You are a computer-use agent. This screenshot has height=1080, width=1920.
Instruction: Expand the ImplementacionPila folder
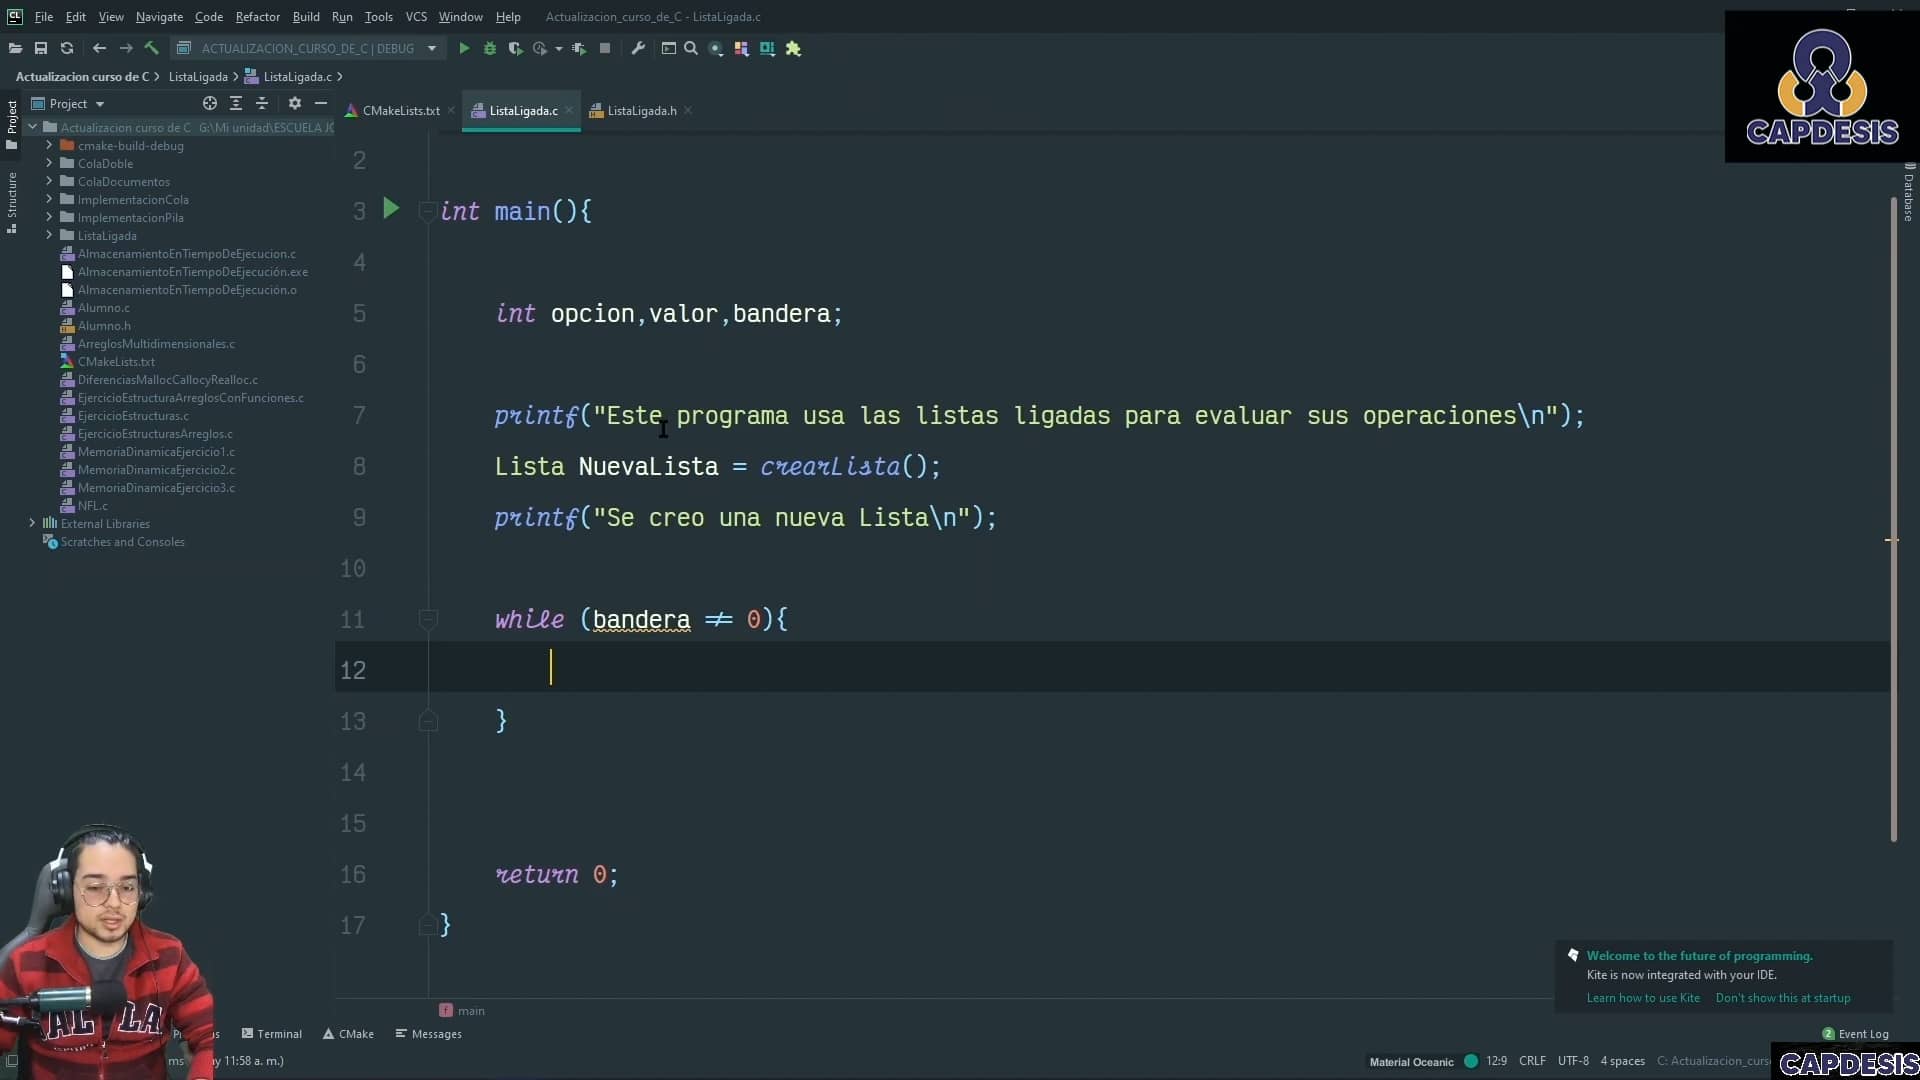48,217
